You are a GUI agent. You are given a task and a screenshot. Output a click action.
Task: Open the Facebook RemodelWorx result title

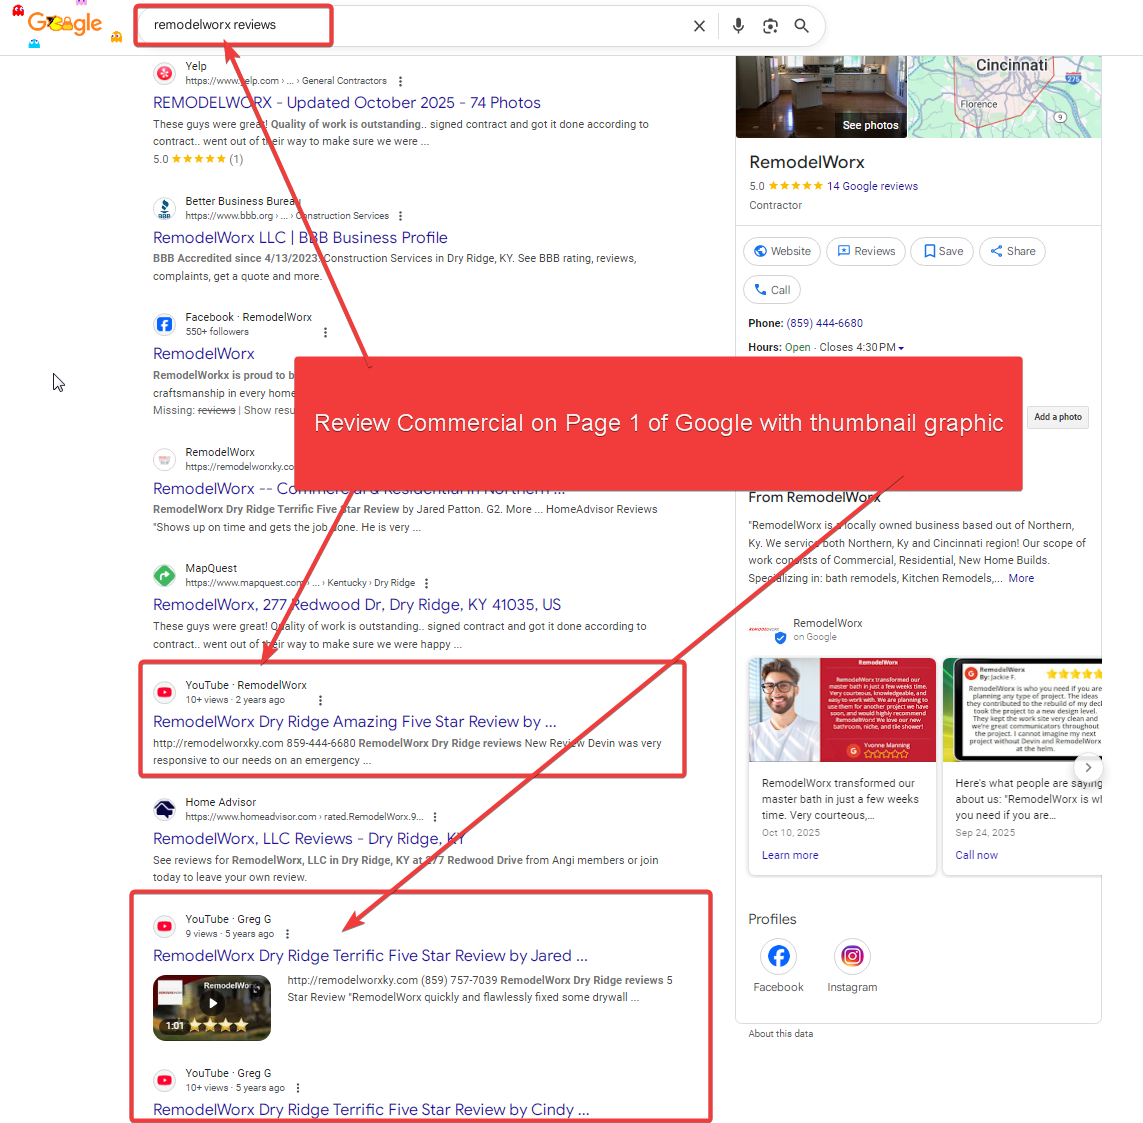pos(203,353)
